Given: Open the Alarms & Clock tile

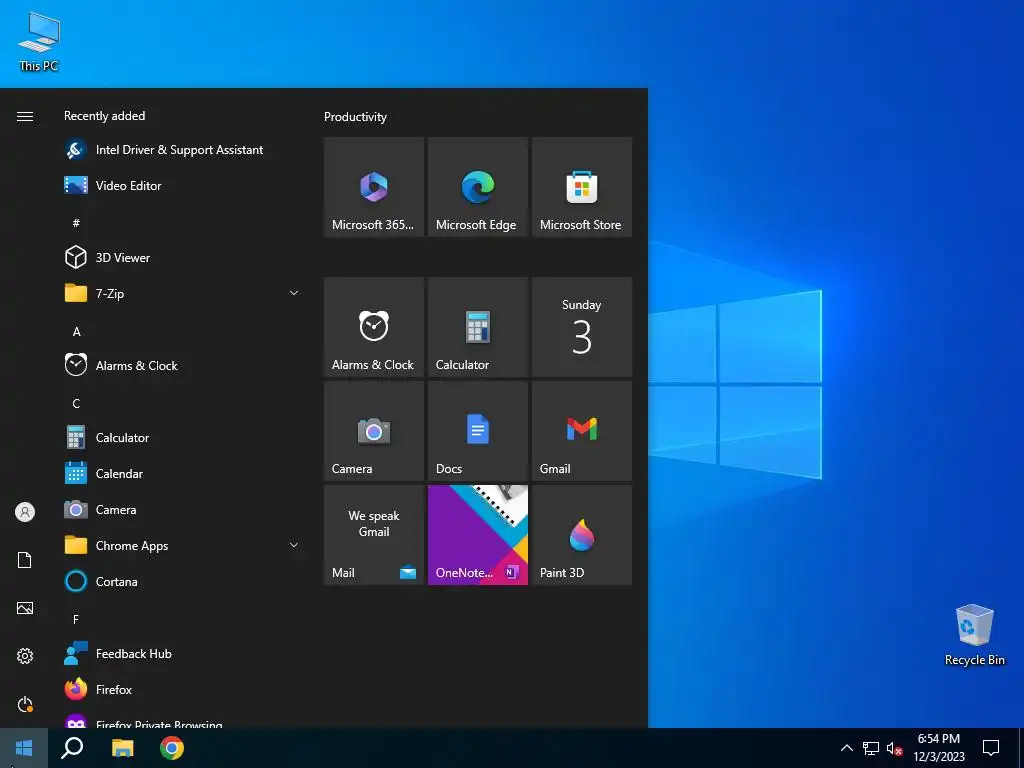Looking at the screenshot, I should pyautogui.click(x=374, y=327).
